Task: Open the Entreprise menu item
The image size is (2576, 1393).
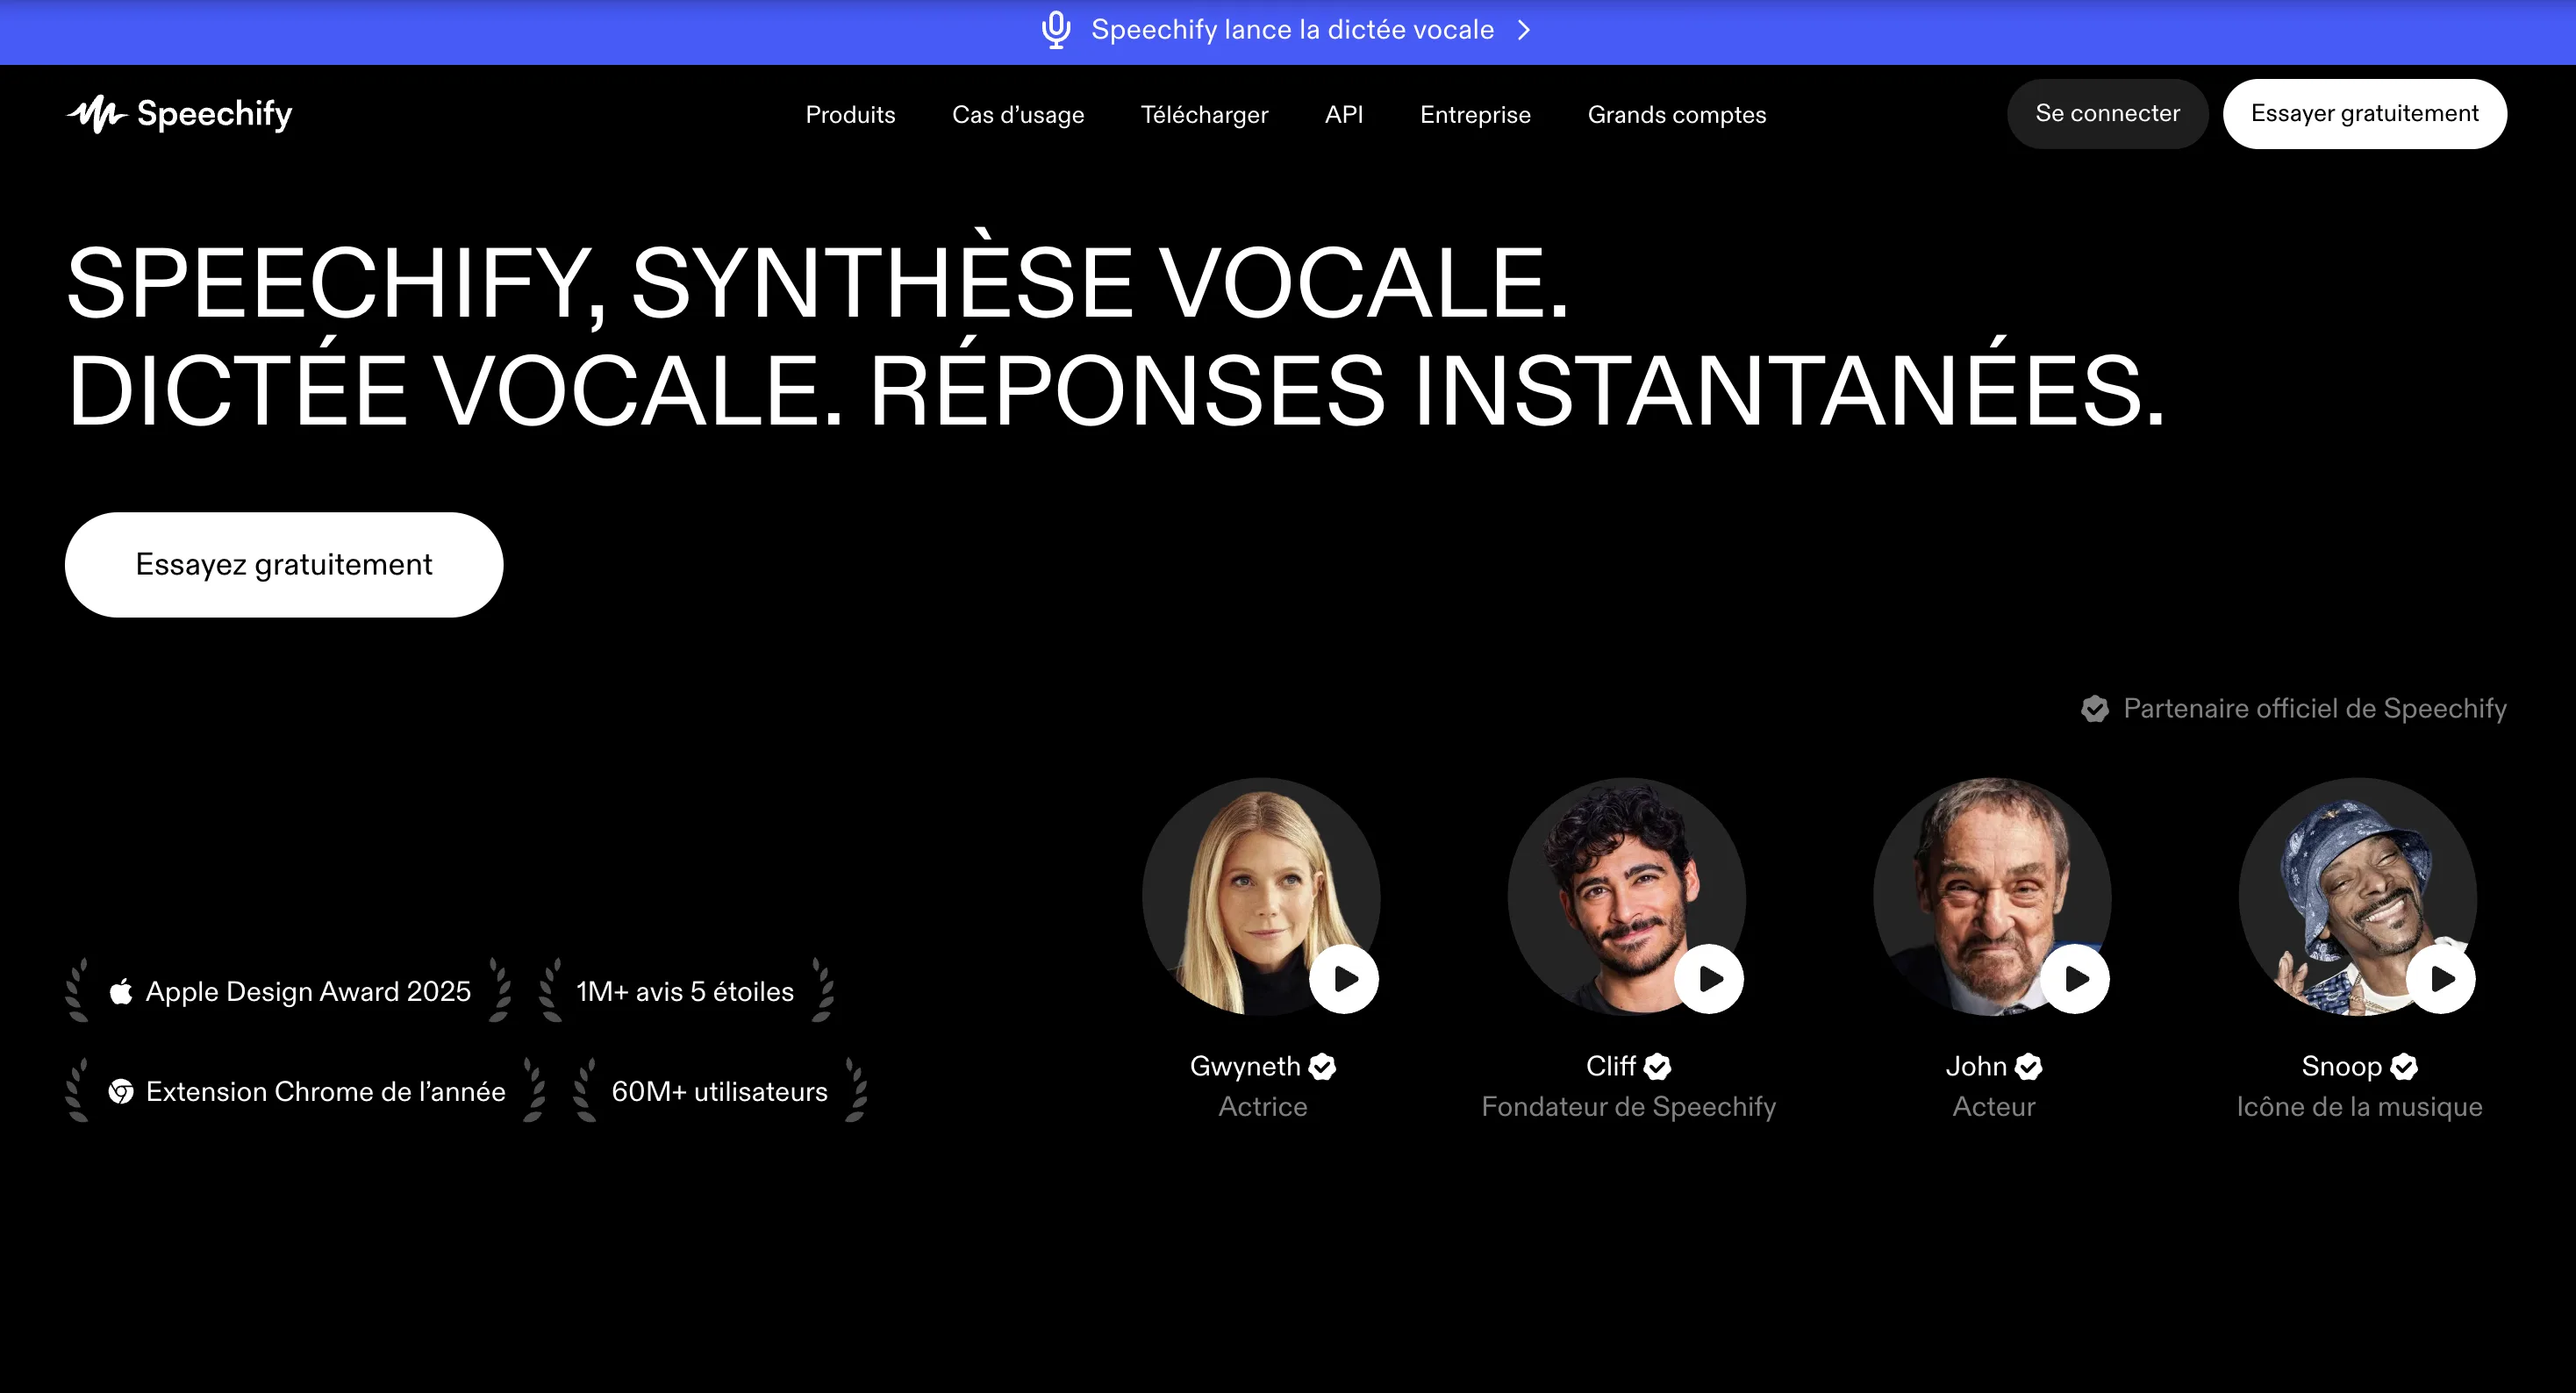Action: (1475, 115)
